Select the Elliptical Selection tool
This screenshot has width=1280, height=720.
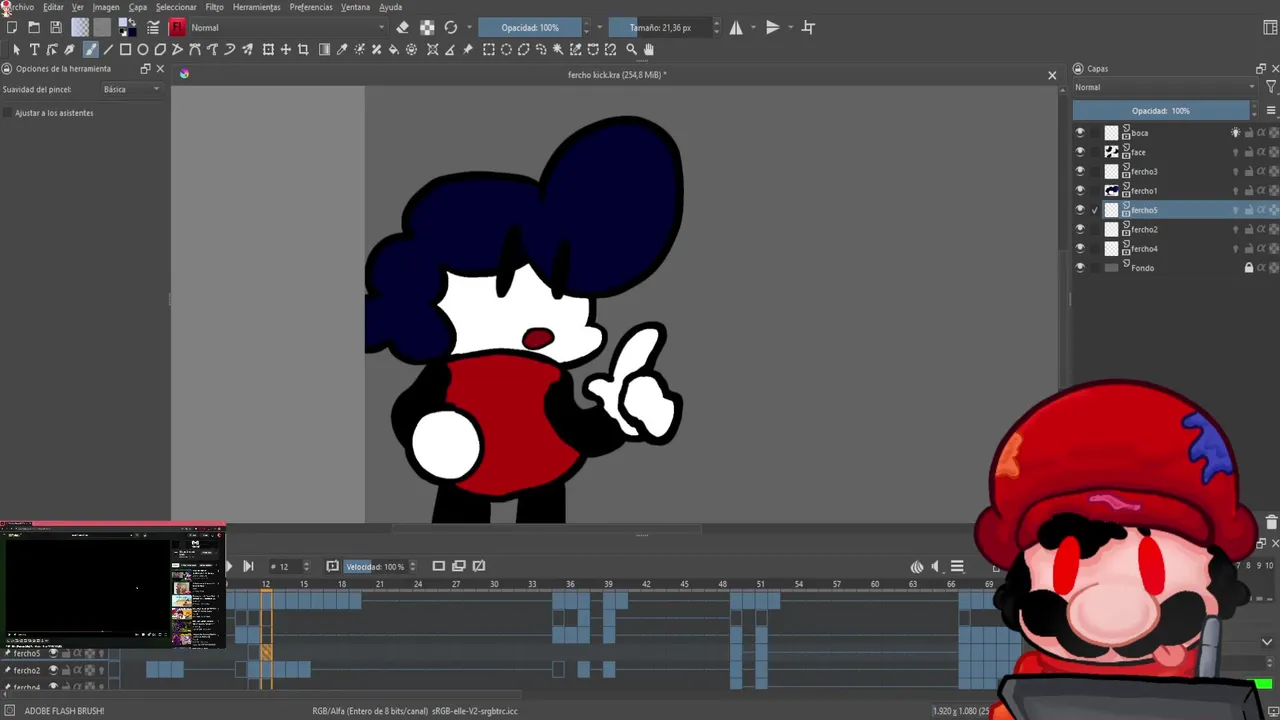[x=507, y=49]
